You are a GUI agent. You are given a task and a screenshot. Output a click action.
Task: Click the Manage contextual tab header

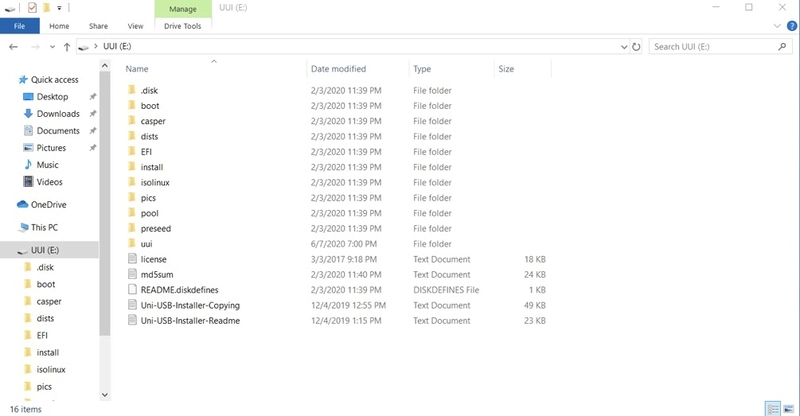[x=183, y=9]
